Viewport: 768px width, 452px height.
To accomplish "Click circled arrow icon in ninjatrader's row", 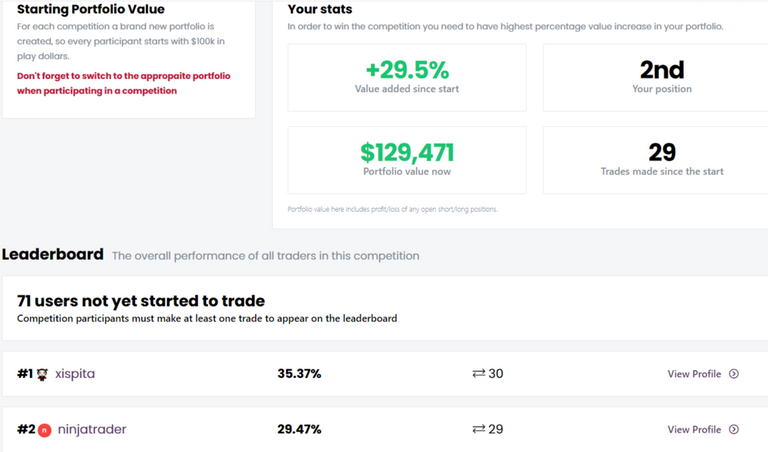I will (734, 429).
